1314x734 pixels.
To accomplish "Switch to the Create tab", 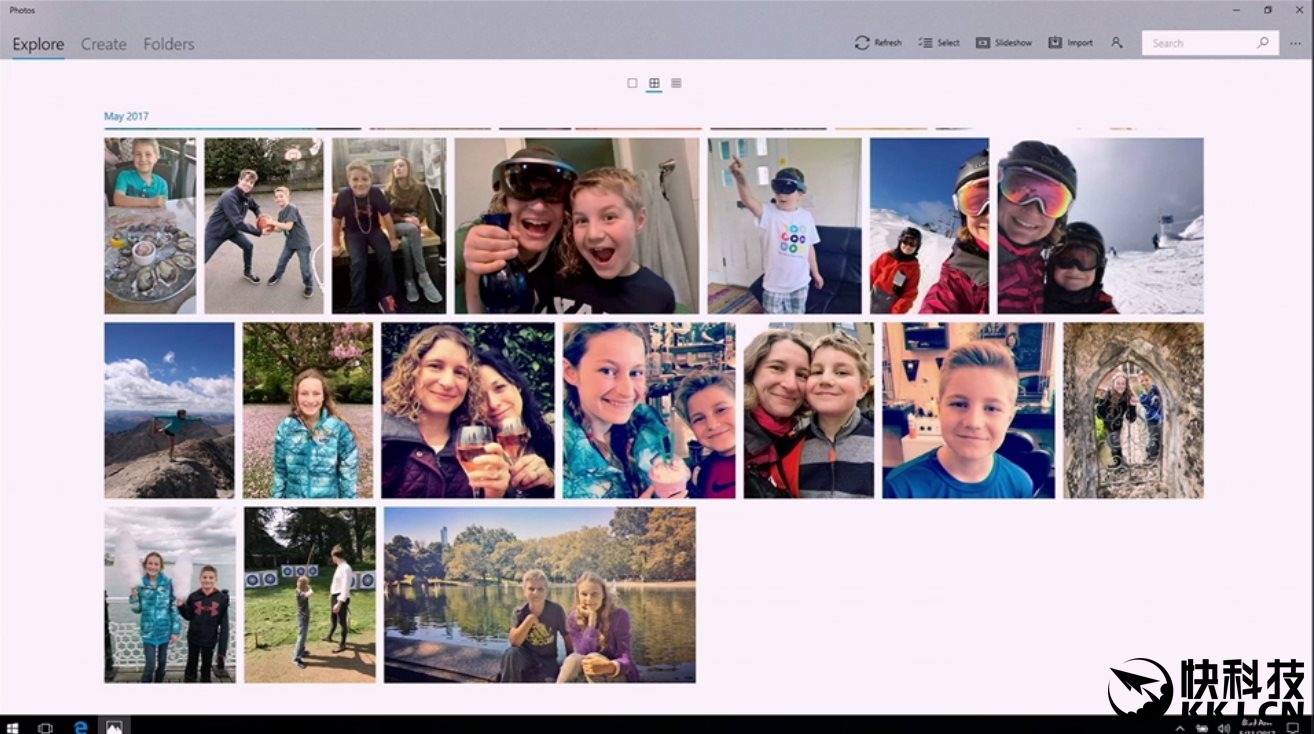I will tap(104, 44).
